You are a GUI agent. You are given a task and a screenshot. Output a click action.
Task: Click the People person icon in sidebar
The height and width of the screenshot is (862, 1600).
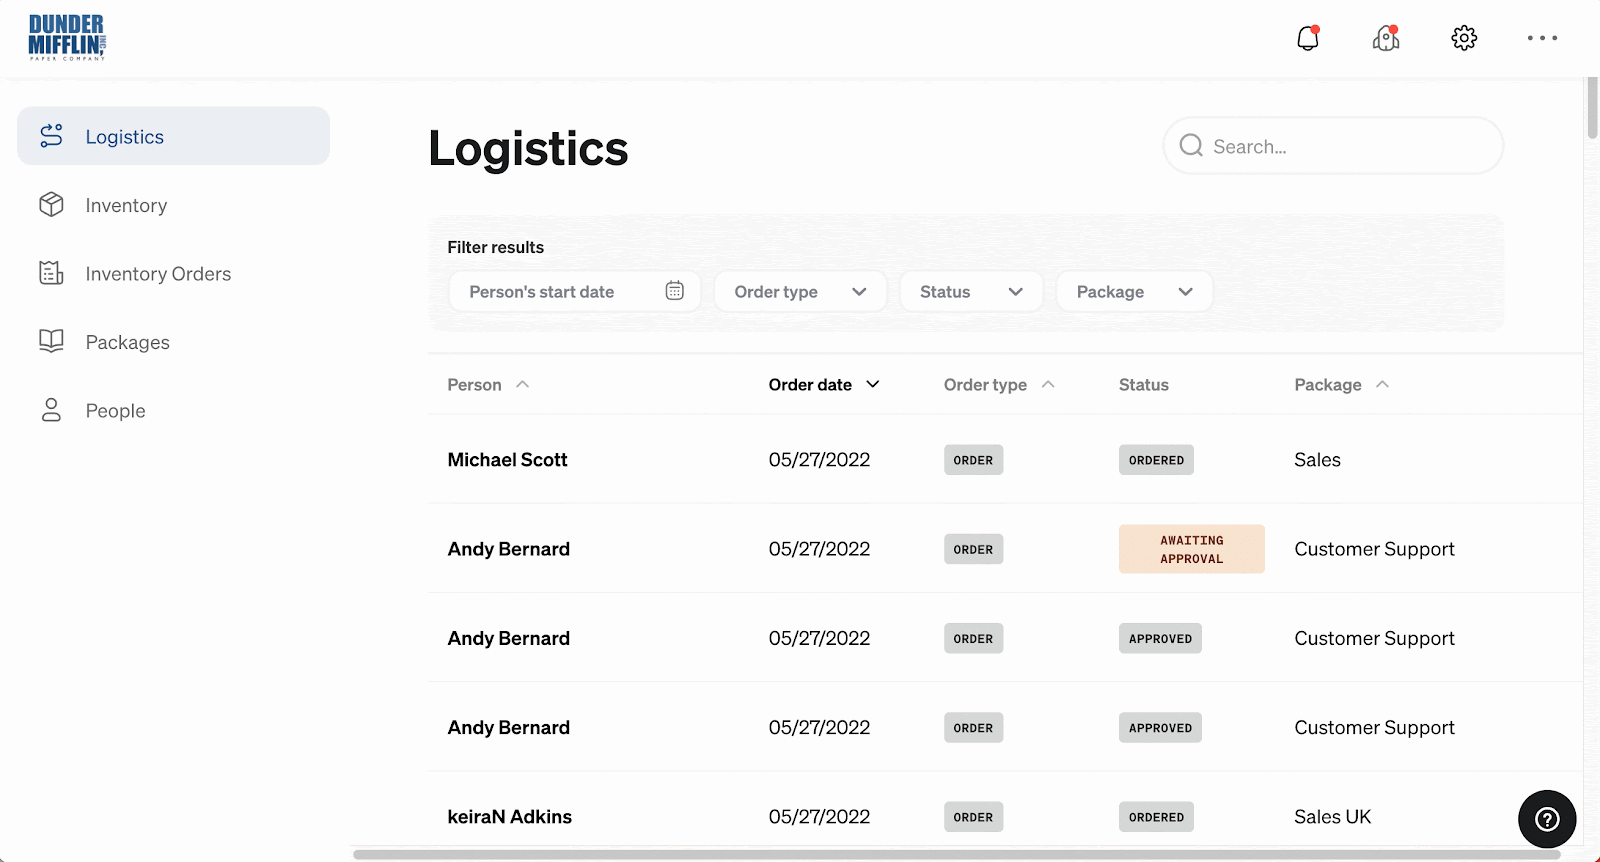(x=51, y=410)
